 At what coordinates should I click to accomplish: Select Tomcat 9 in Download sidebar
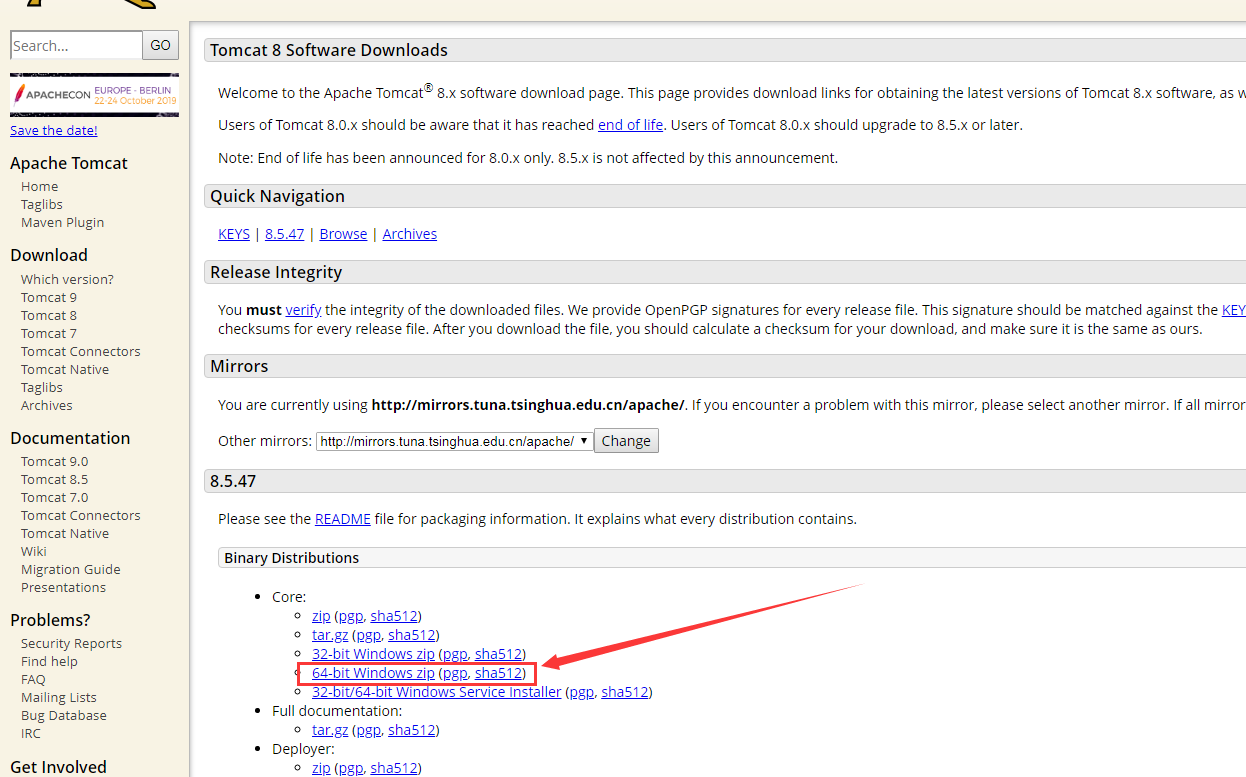(x=49, y=297)
